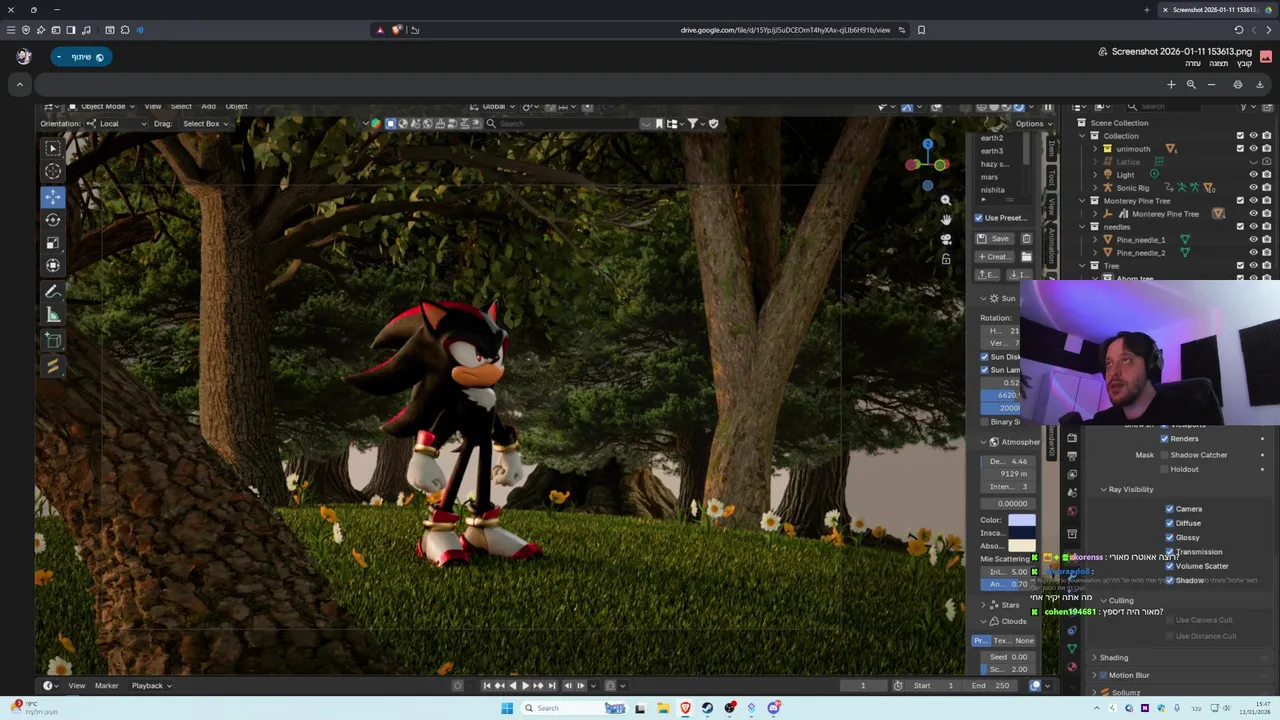
Task: Open the Object menu in viewport header
Action: click(x=236, y=106)
